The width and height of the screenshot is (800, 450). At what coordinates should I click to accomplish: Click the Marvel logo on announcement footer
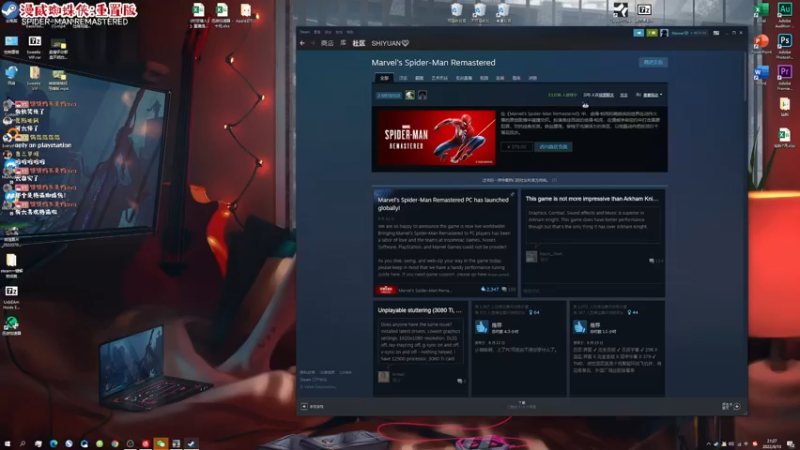click(386, 290)
